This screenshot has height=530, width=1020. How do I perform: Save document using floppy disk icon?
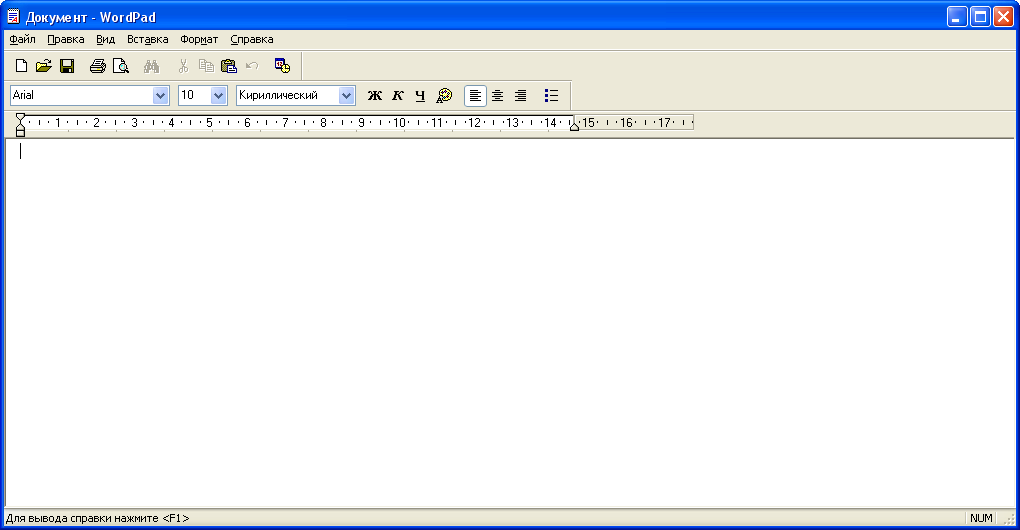67,66
